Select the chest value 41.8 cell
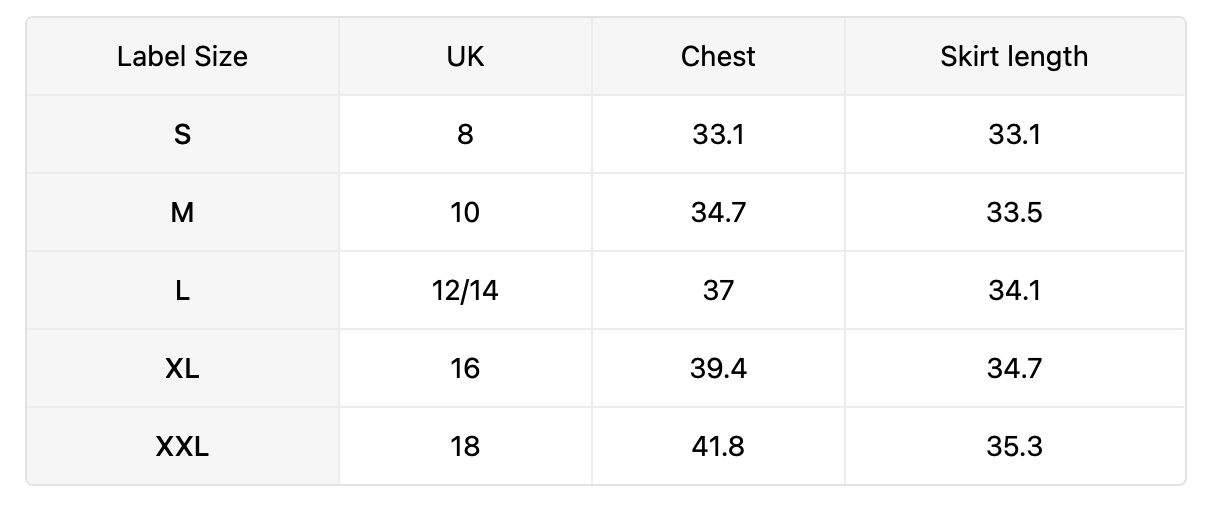 click(x=718, y=446)
